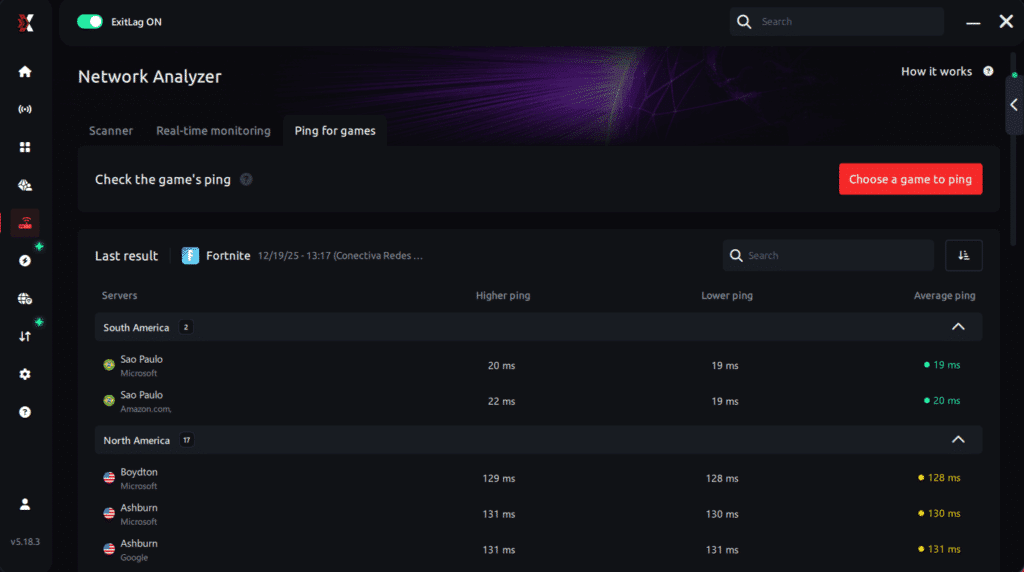This screenshot has height=572, width=1024.
Task: Click the North America count badge 17
Action: pyautogui.click(x=187, y=440)
